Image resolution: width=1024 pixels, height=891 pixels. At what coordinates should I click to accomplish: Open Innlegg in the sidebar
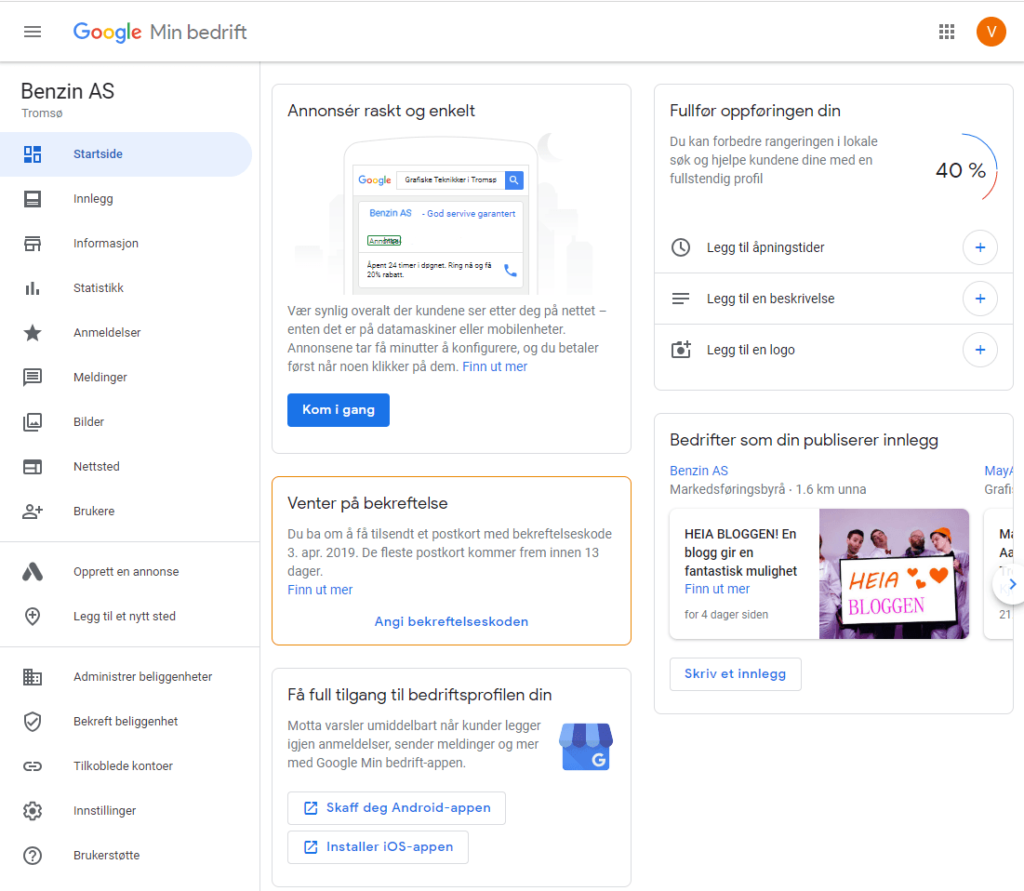click(x=93, y=199)
